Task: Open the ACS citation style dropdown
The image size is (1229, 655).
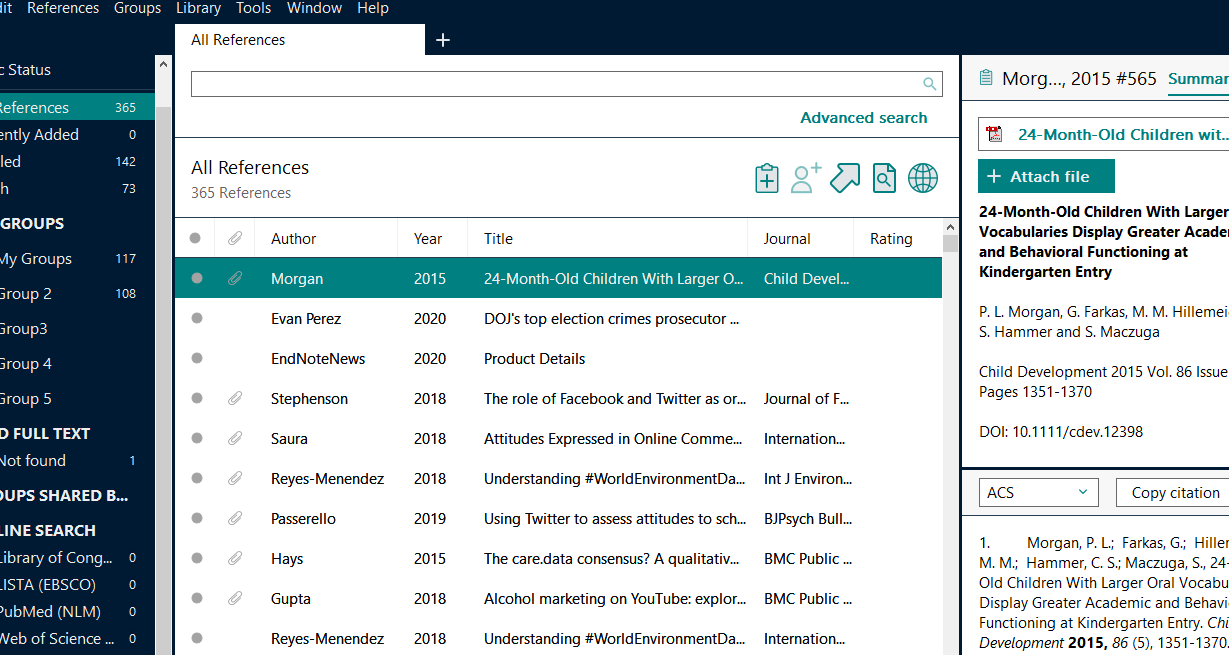Action: [1037, 492]
